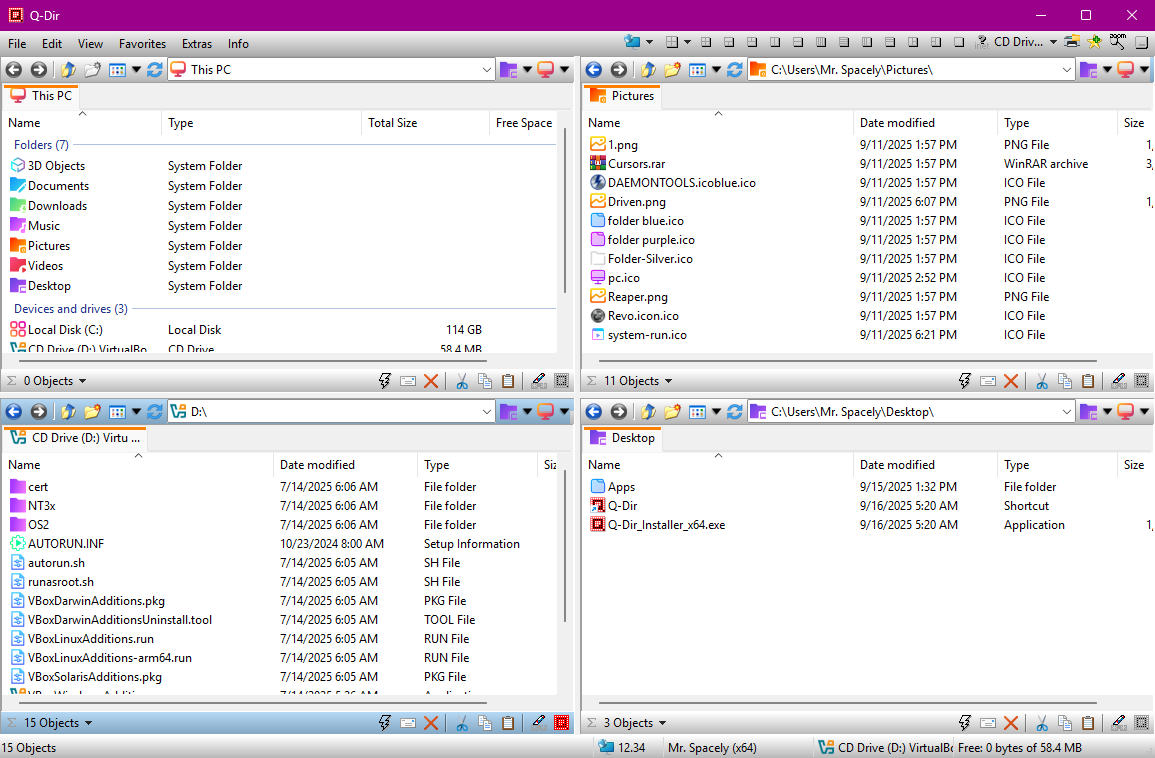Open the File menu

pyautogui.click(x=17, y=43)
